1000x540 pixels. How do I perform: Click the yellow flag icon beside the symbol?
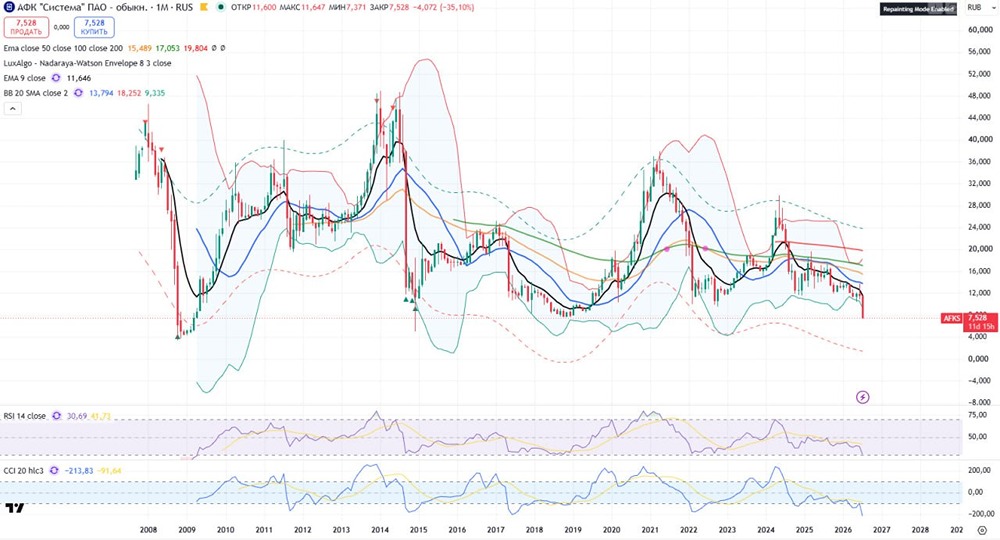[204, 8]
